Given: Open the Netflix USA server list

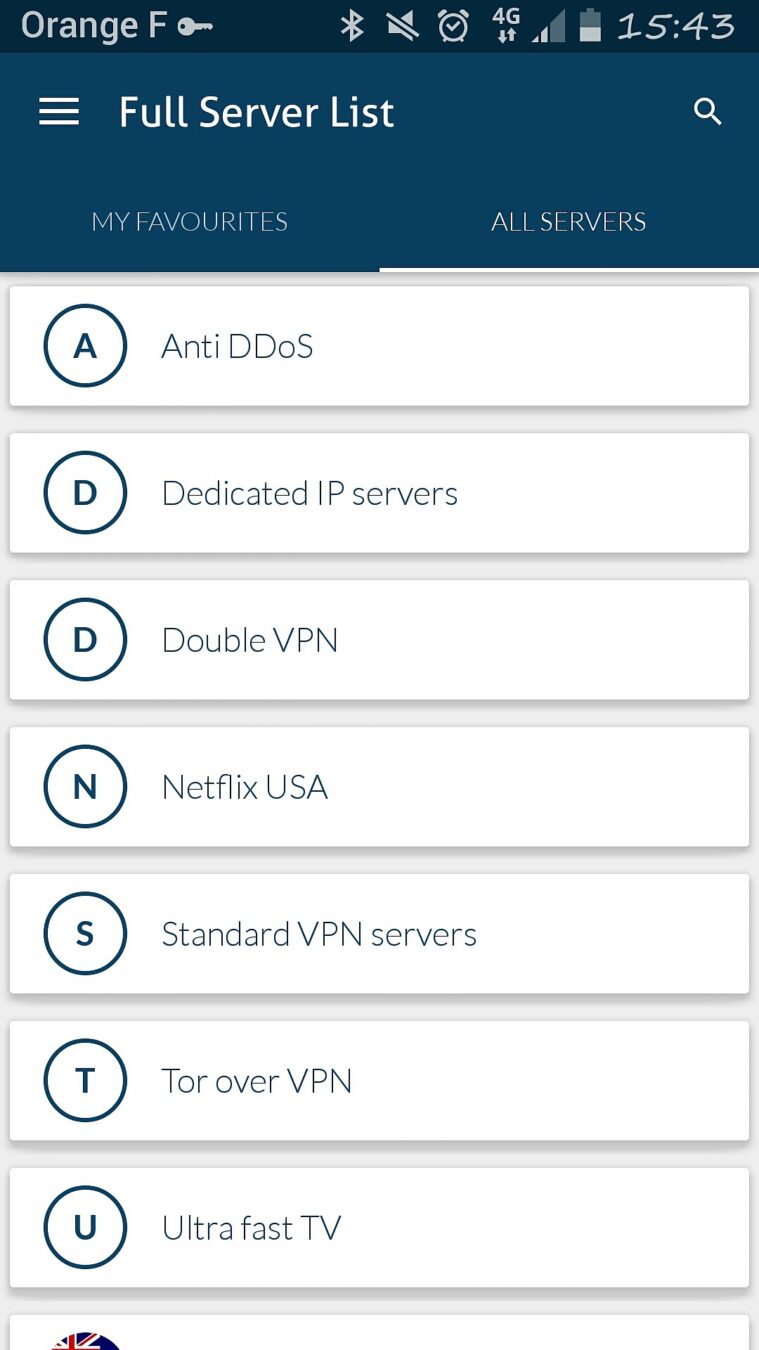Looking at the screenshot, I should point(380,787).
